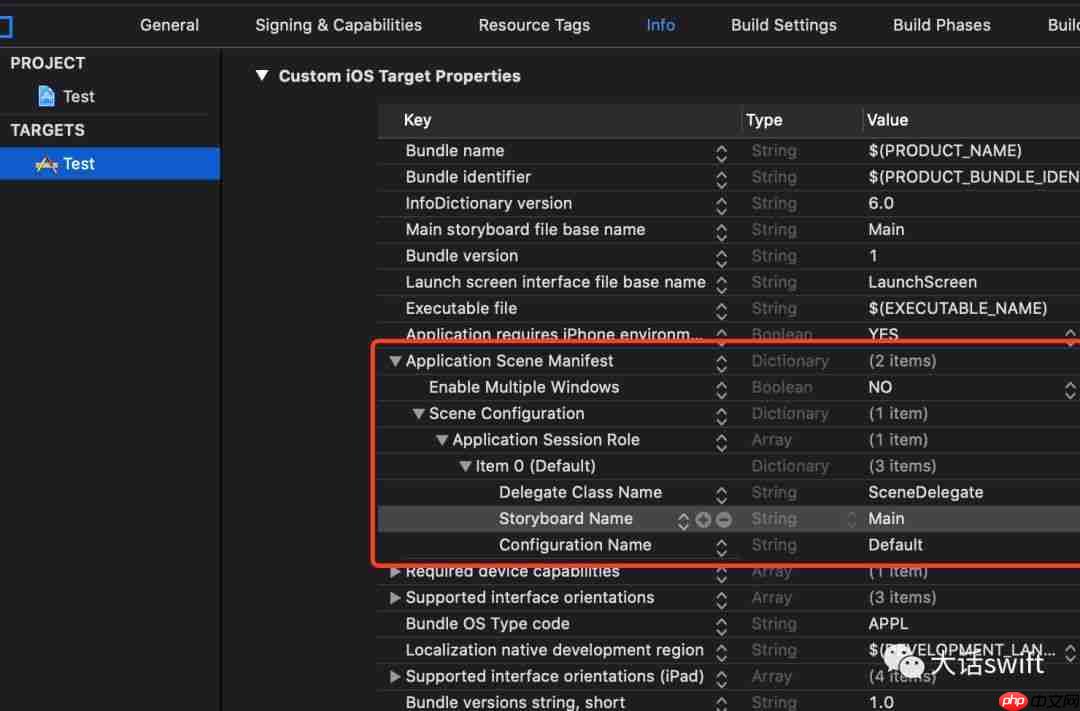Image resolution: width=1080 pixels, height=711 pixels.
Task: Select the Test target app icon
Action: coord(46,164)
